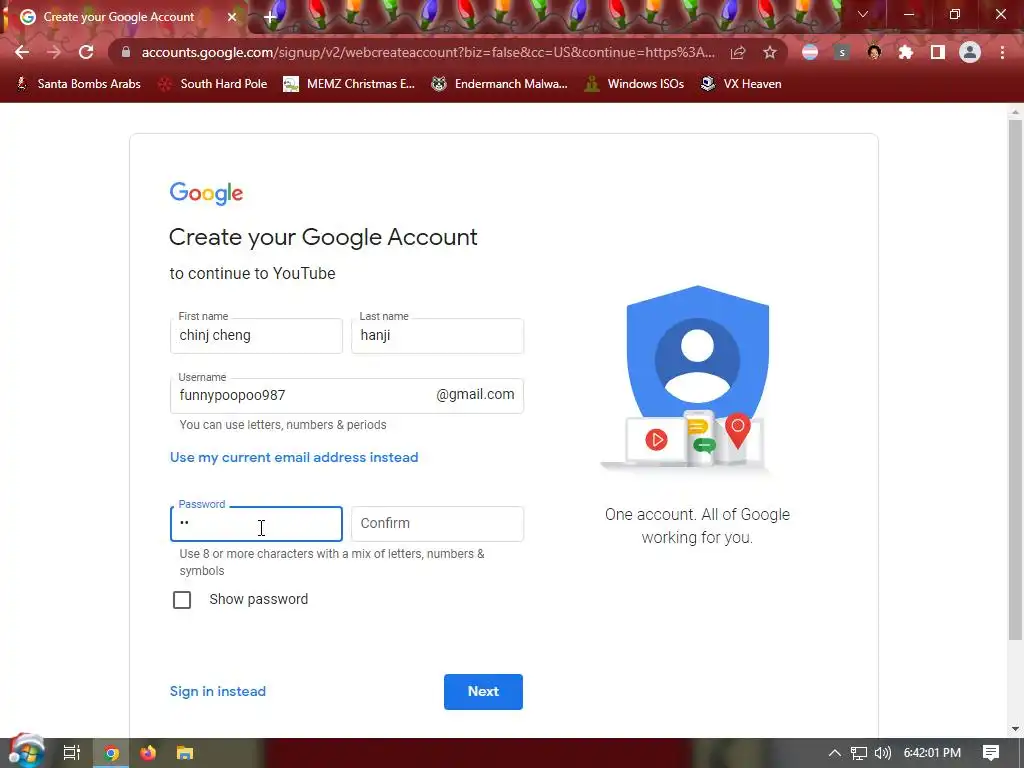
Task: Go back using the browser back arrow
Action: click(x=22, y=52)
